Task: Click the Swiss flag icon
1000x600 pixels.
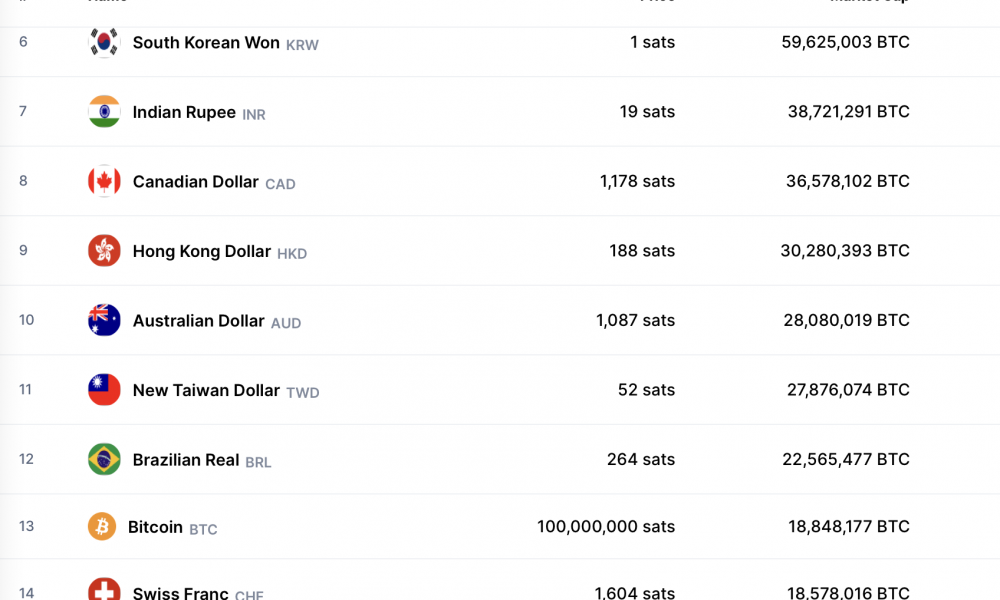Action: [104, 590]
